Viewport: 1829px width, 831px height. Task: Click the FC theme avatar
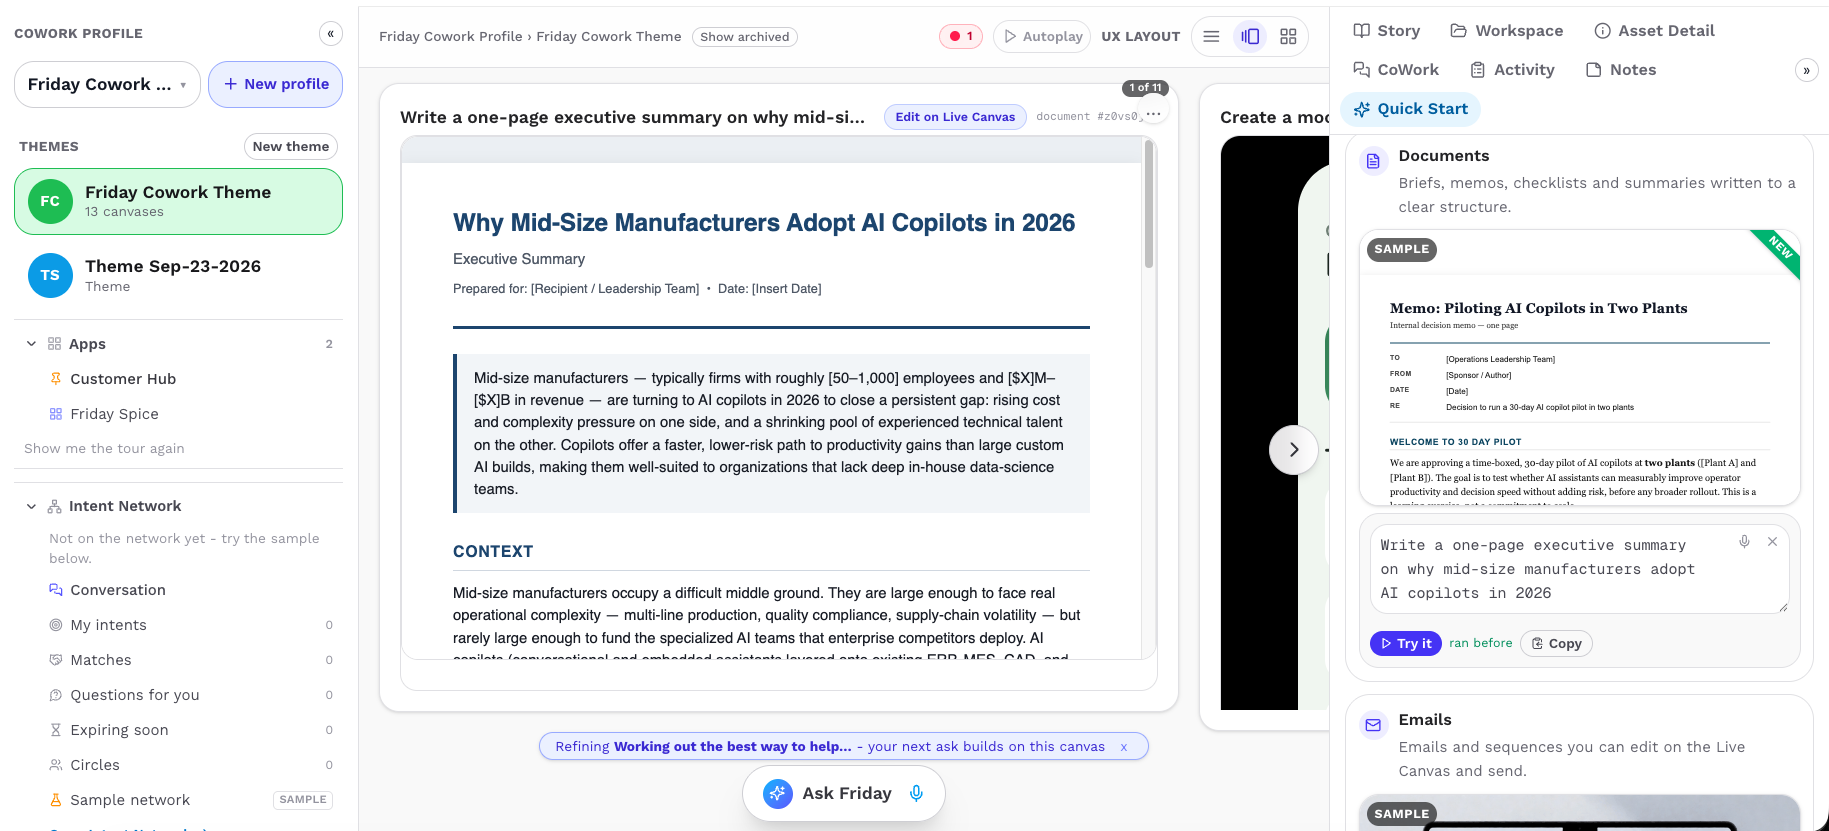pyautogui.click(x=50, y=201)
